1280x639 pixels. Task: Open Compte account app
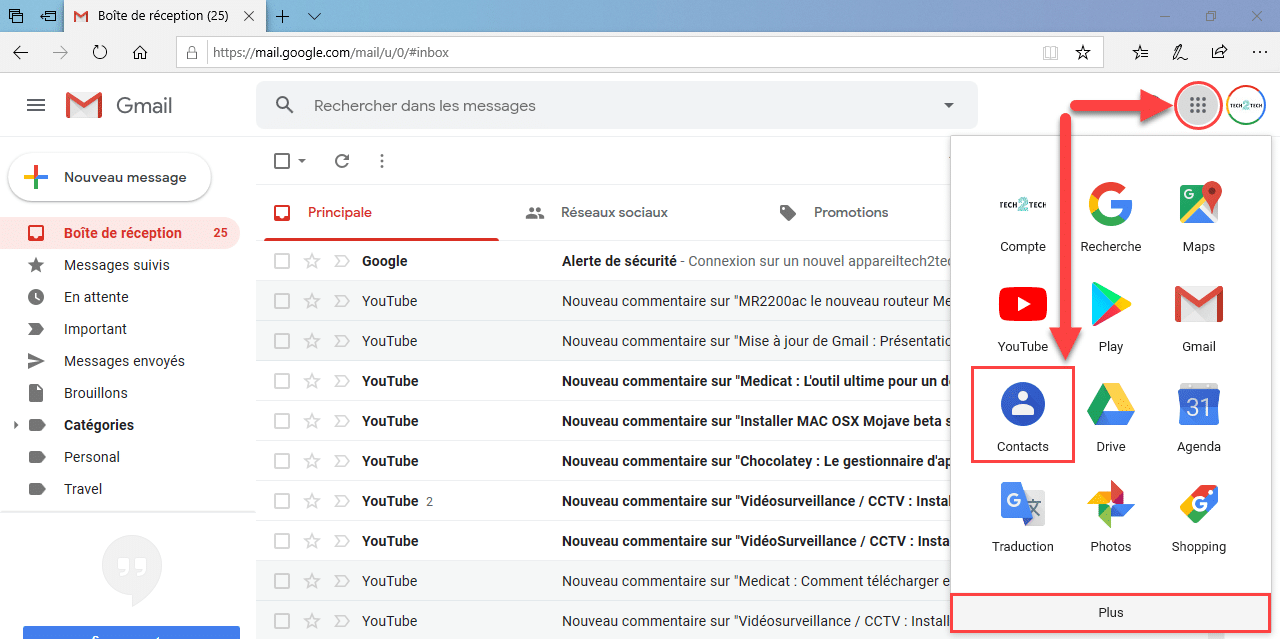(x=1023, y=215)
